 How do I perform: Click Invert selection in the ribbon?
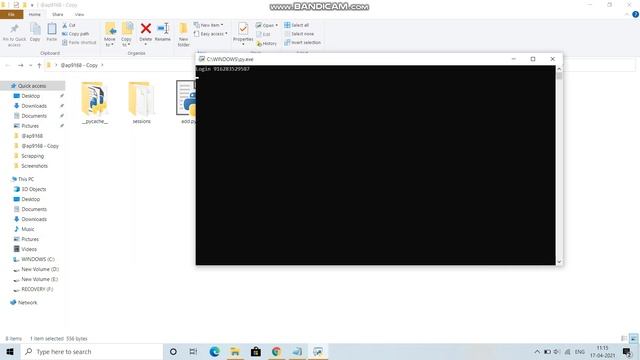click(x=302, y=42)
